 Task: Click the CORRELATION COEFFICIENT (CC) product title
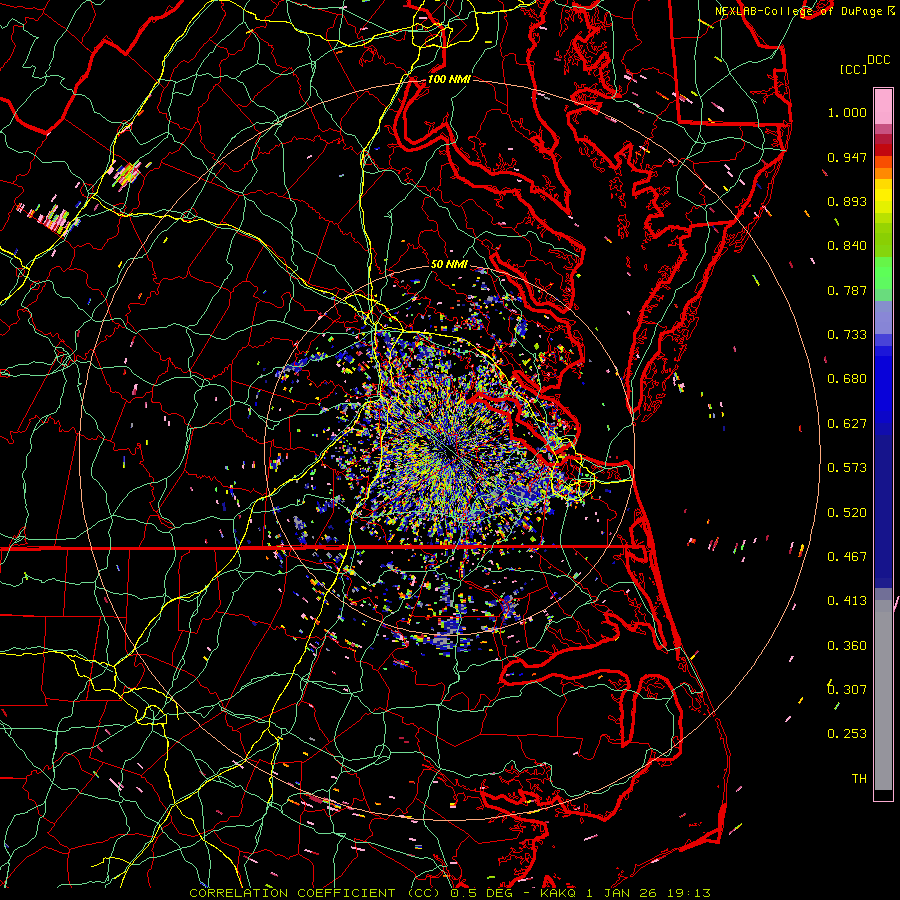pyautogui.click(x=315, y=893)
